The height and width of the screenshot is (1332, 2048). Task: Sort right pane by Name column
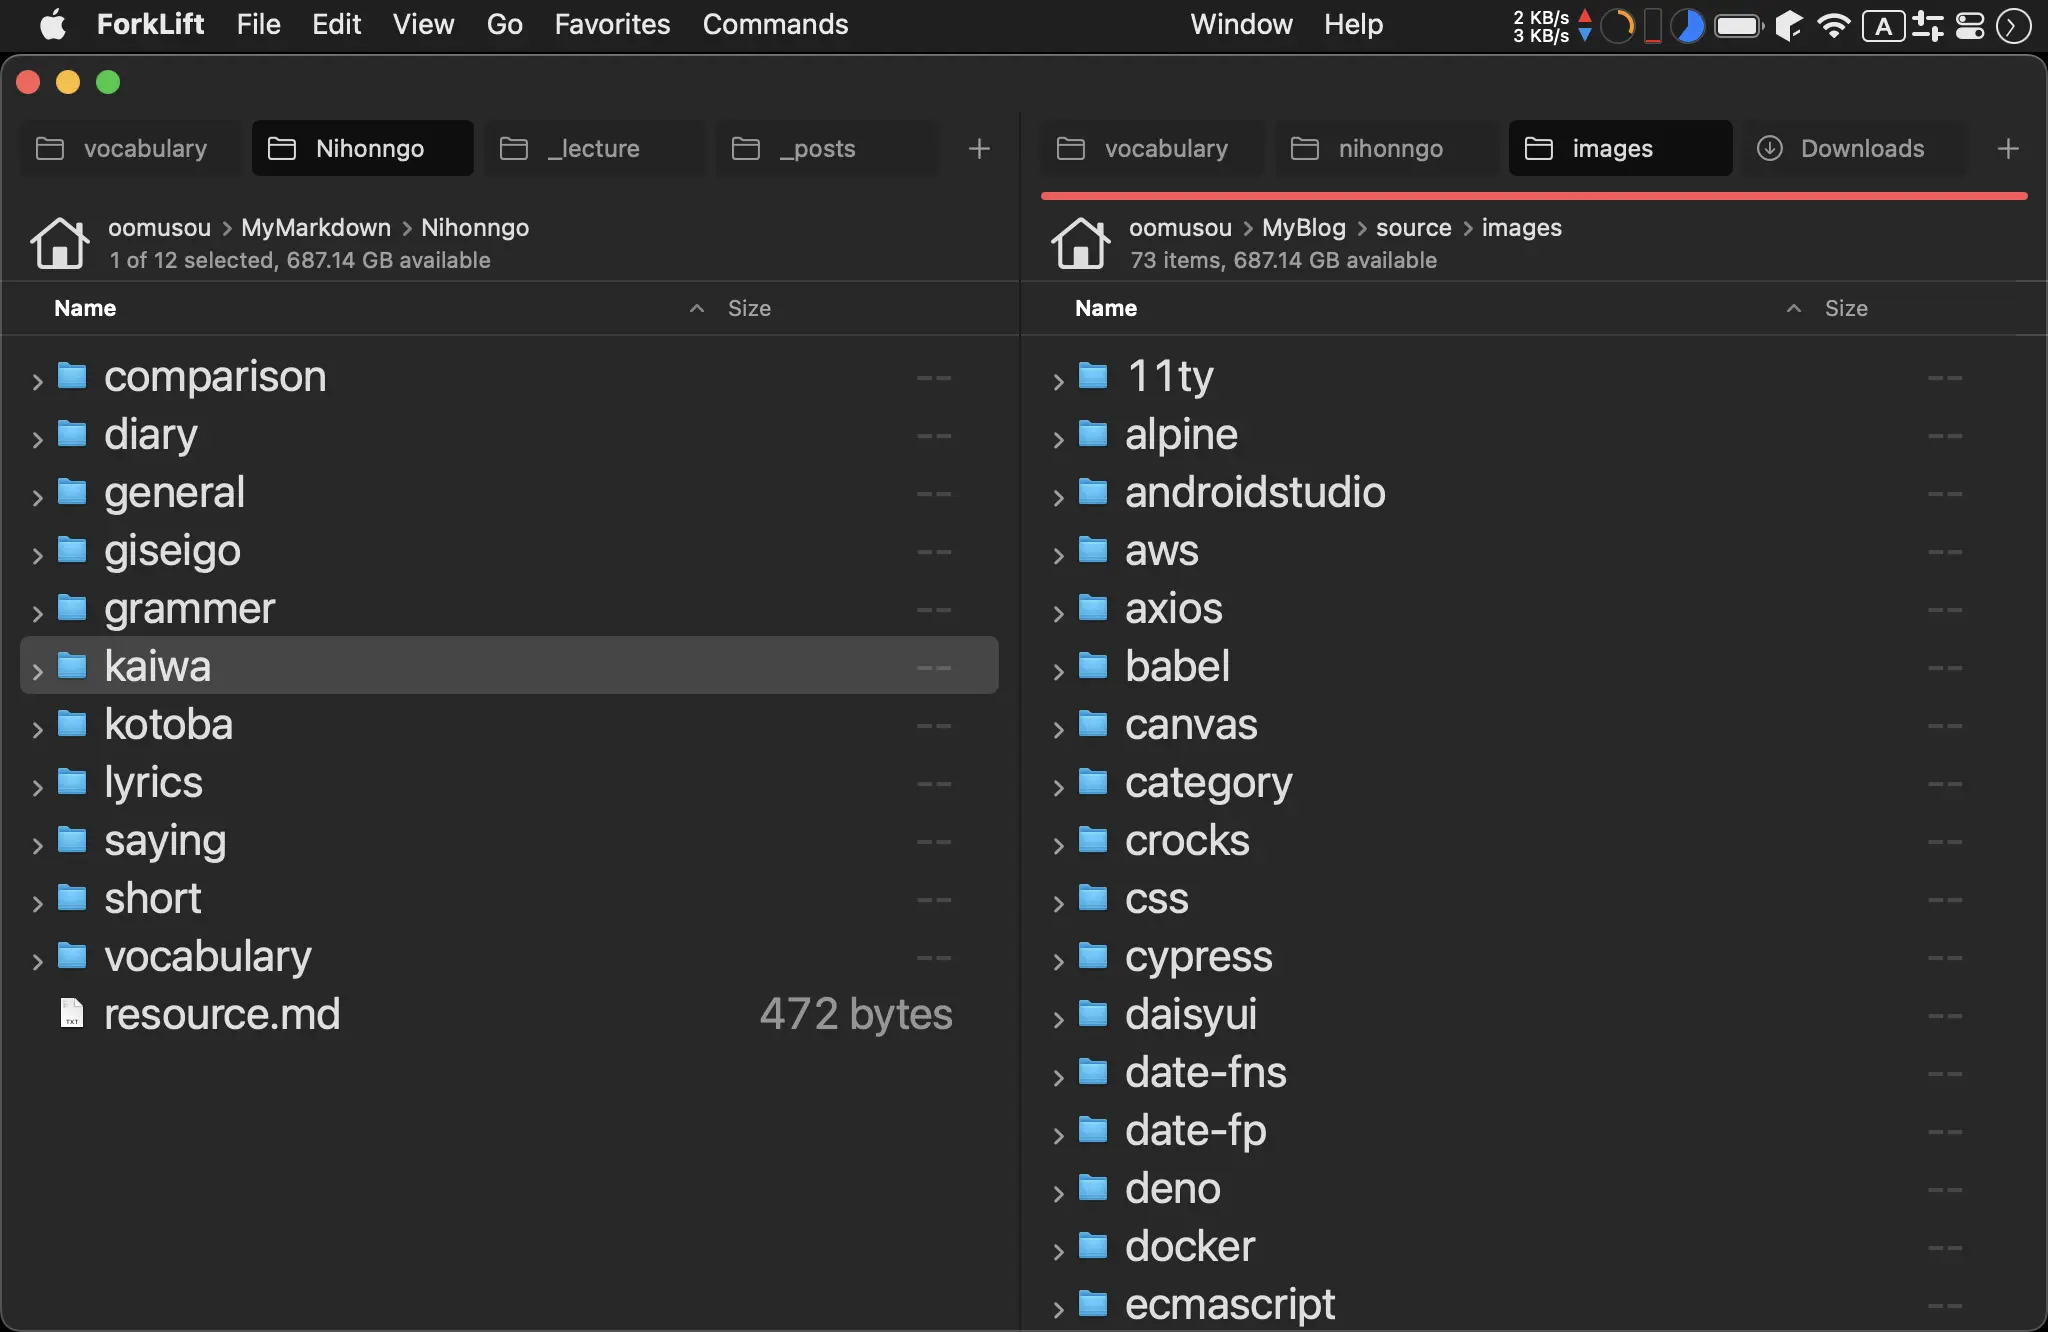pyautogui.click(x=1106, y=308)
